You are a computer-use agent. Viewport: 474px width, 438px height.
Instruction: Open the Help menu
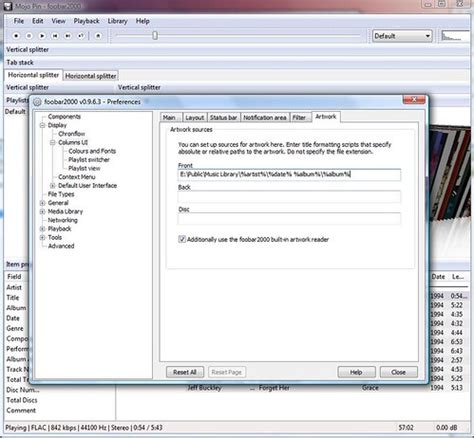(142, 21)
